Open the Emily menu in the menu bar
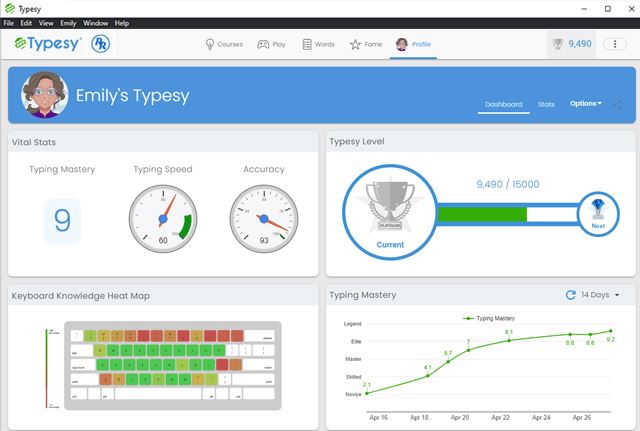The width and height of the screenshot is (640, 431). [x=68, y=22]
